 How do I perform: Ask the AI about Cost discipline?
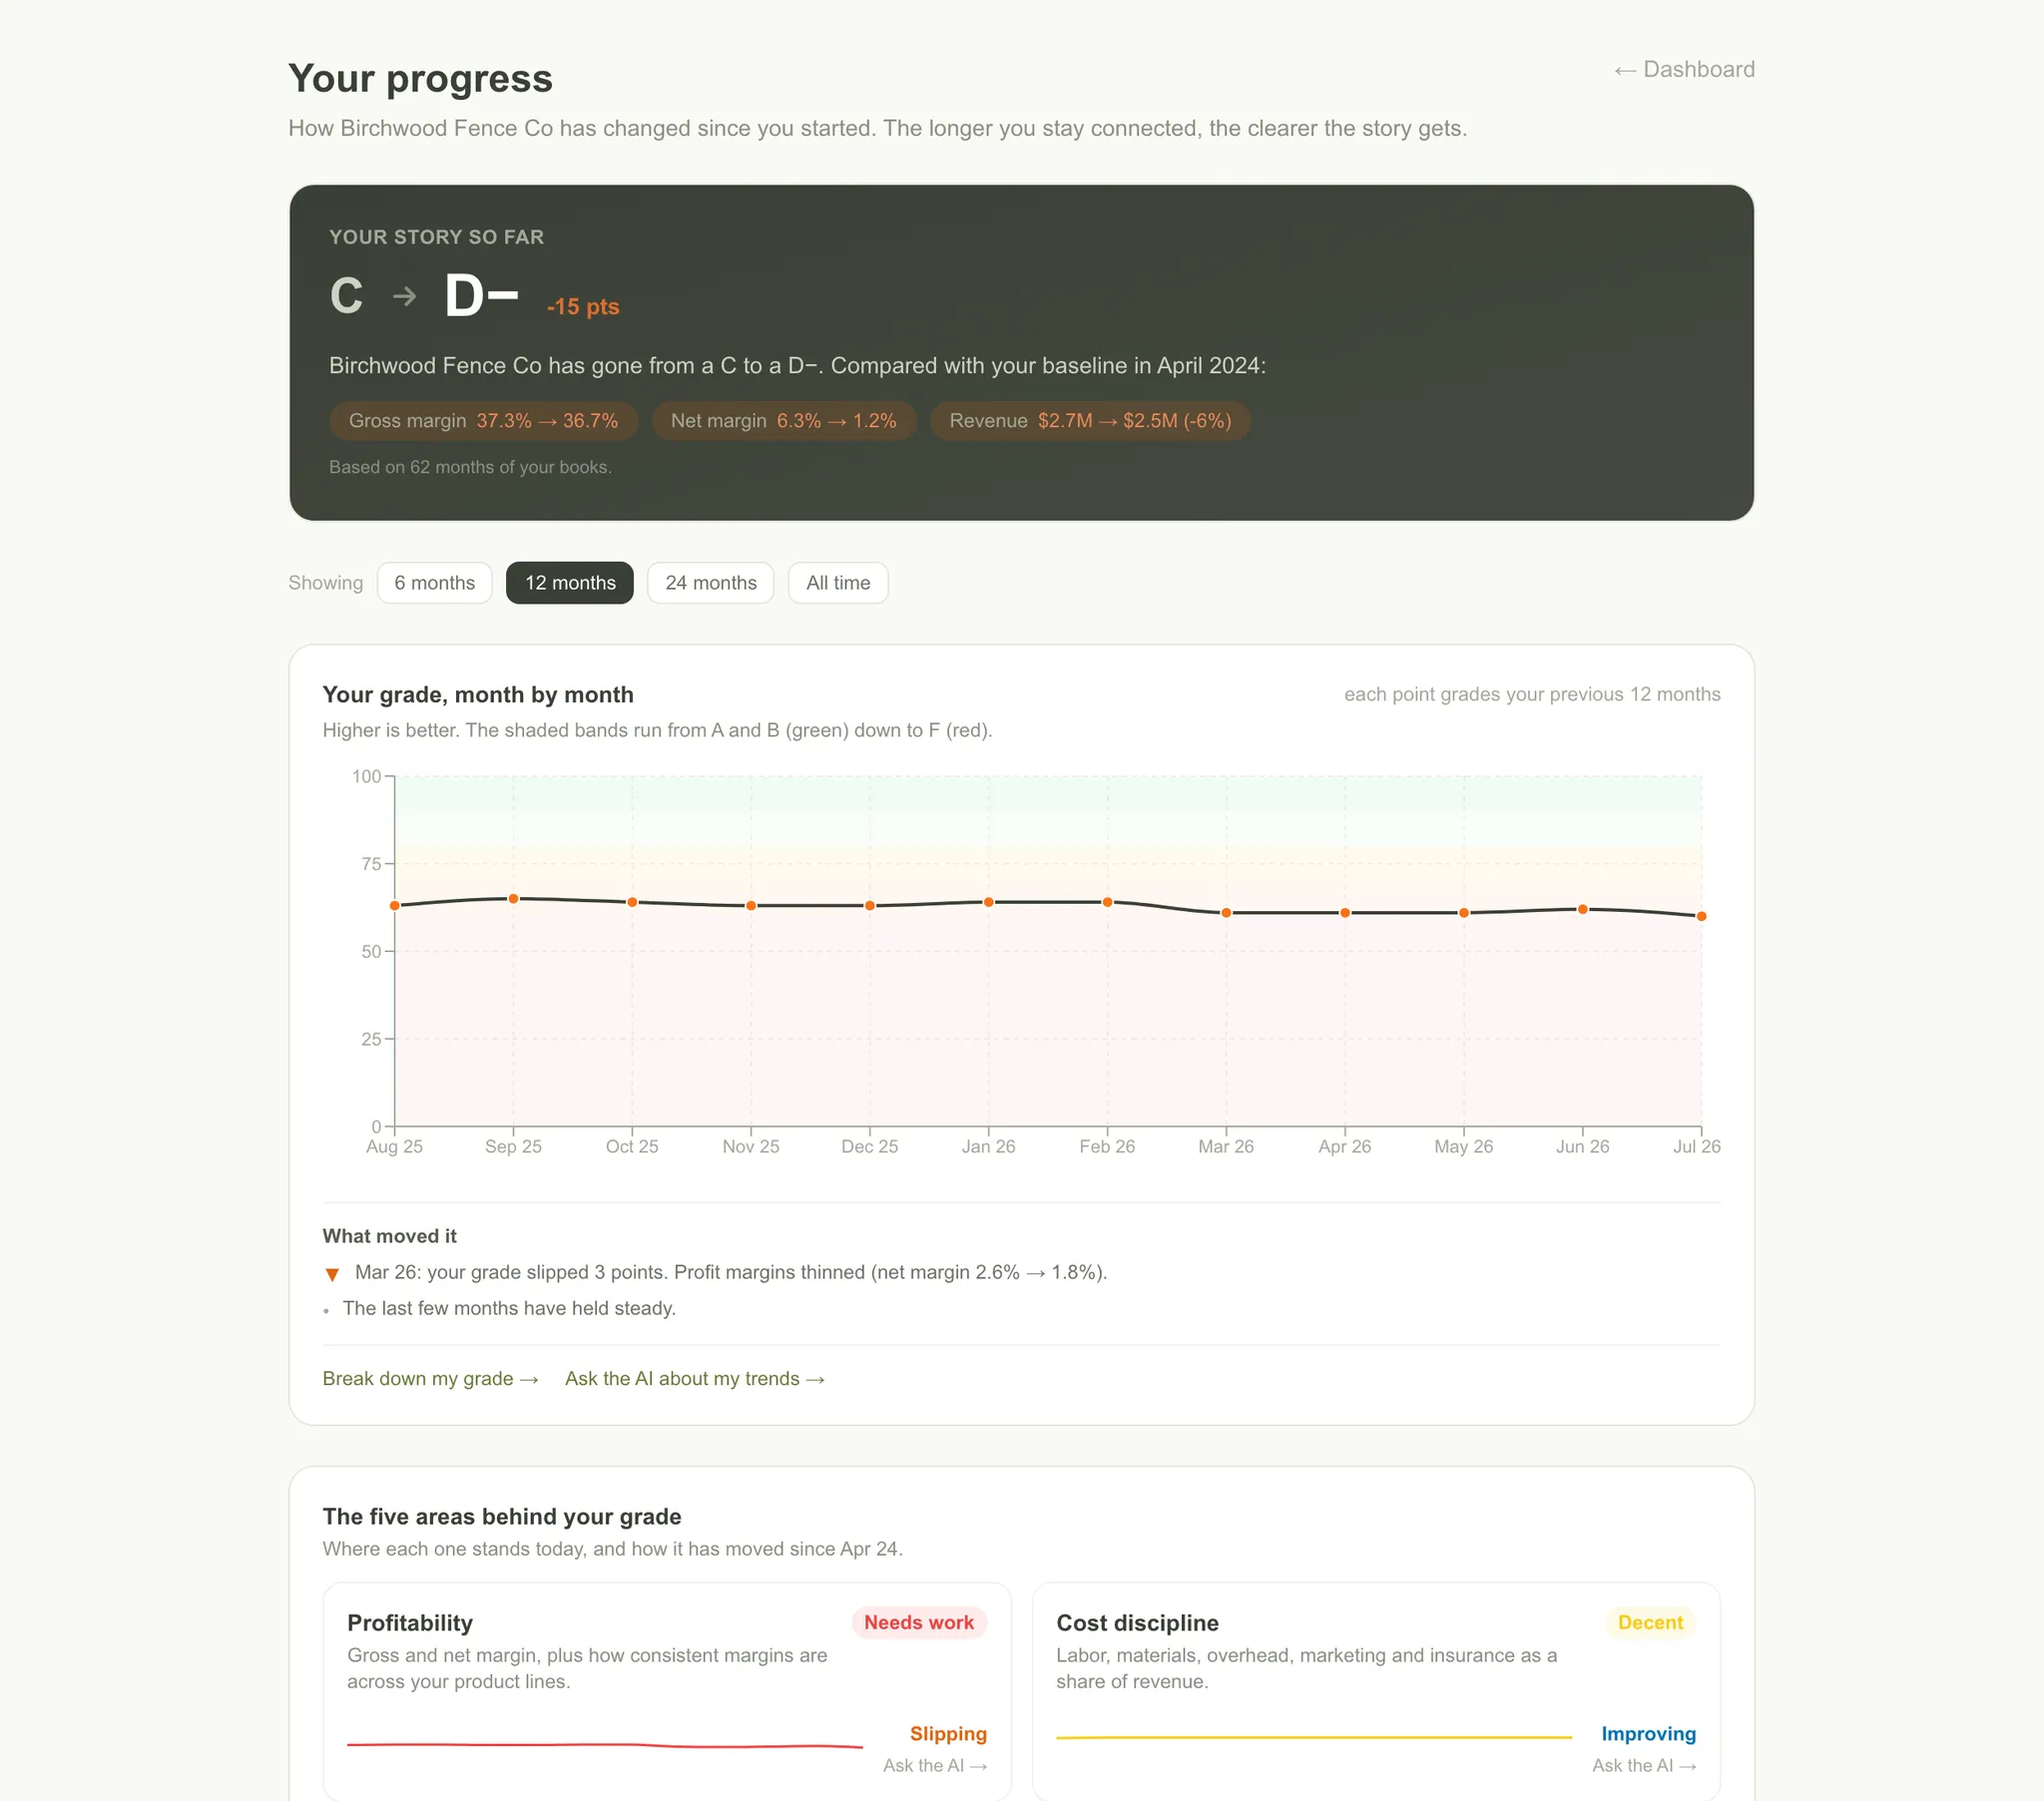click(1644, 1765)
